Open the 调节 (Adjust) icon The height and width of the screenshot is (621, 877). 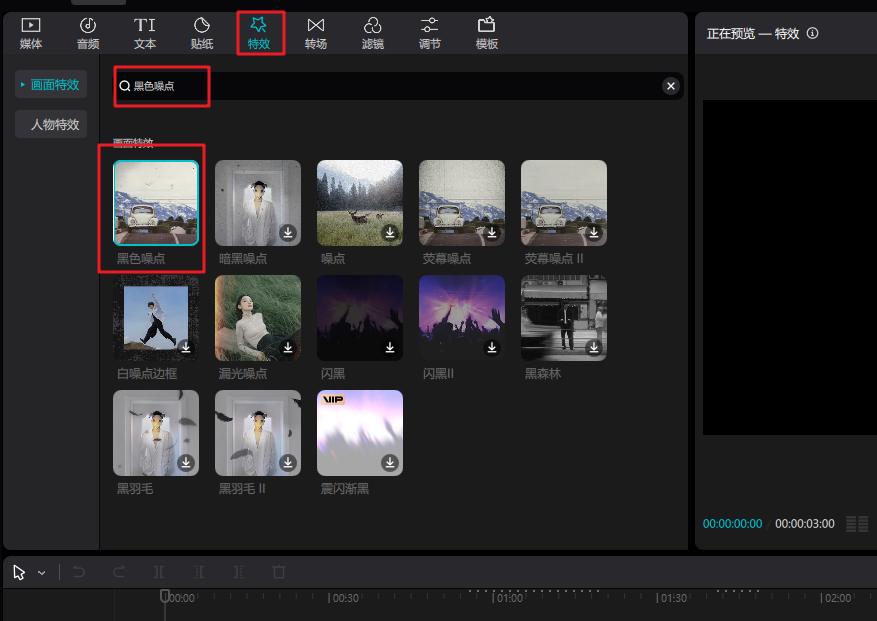(429, 33)
